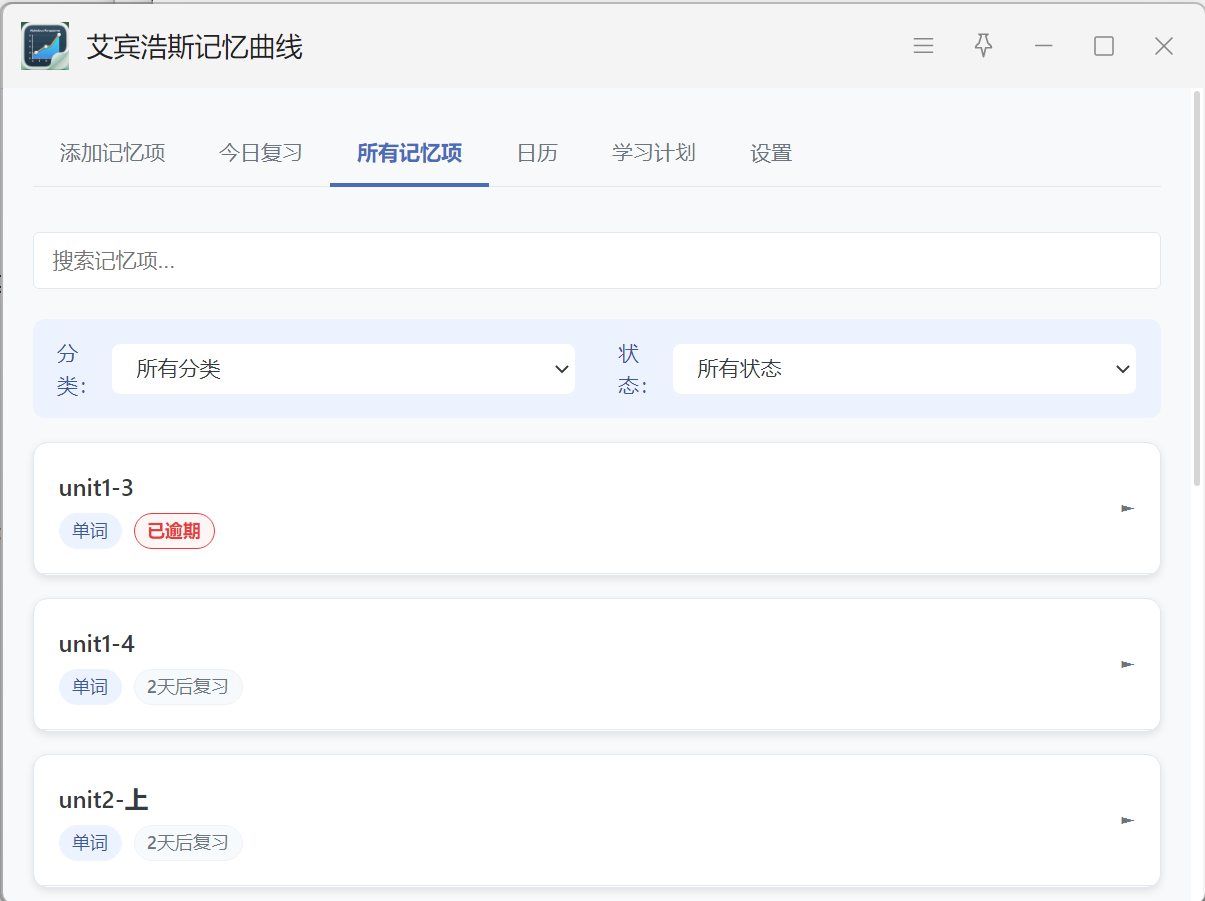1205x901 pixels.
Task: Expand unit1-4 item with its arrow
Action: [1127, 665]
